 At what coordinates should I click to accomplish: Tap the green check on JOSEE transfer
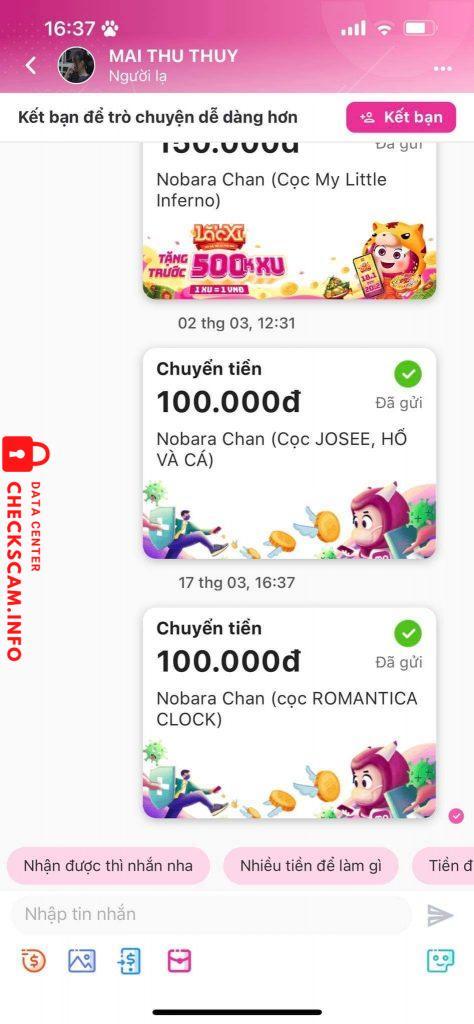coord(408,374)
